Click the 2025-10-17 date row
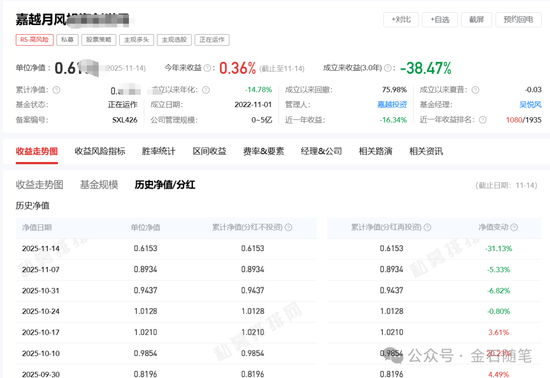The width and height of the screenshot is (550, 378). pyautogui.click(x=41, y=333)
